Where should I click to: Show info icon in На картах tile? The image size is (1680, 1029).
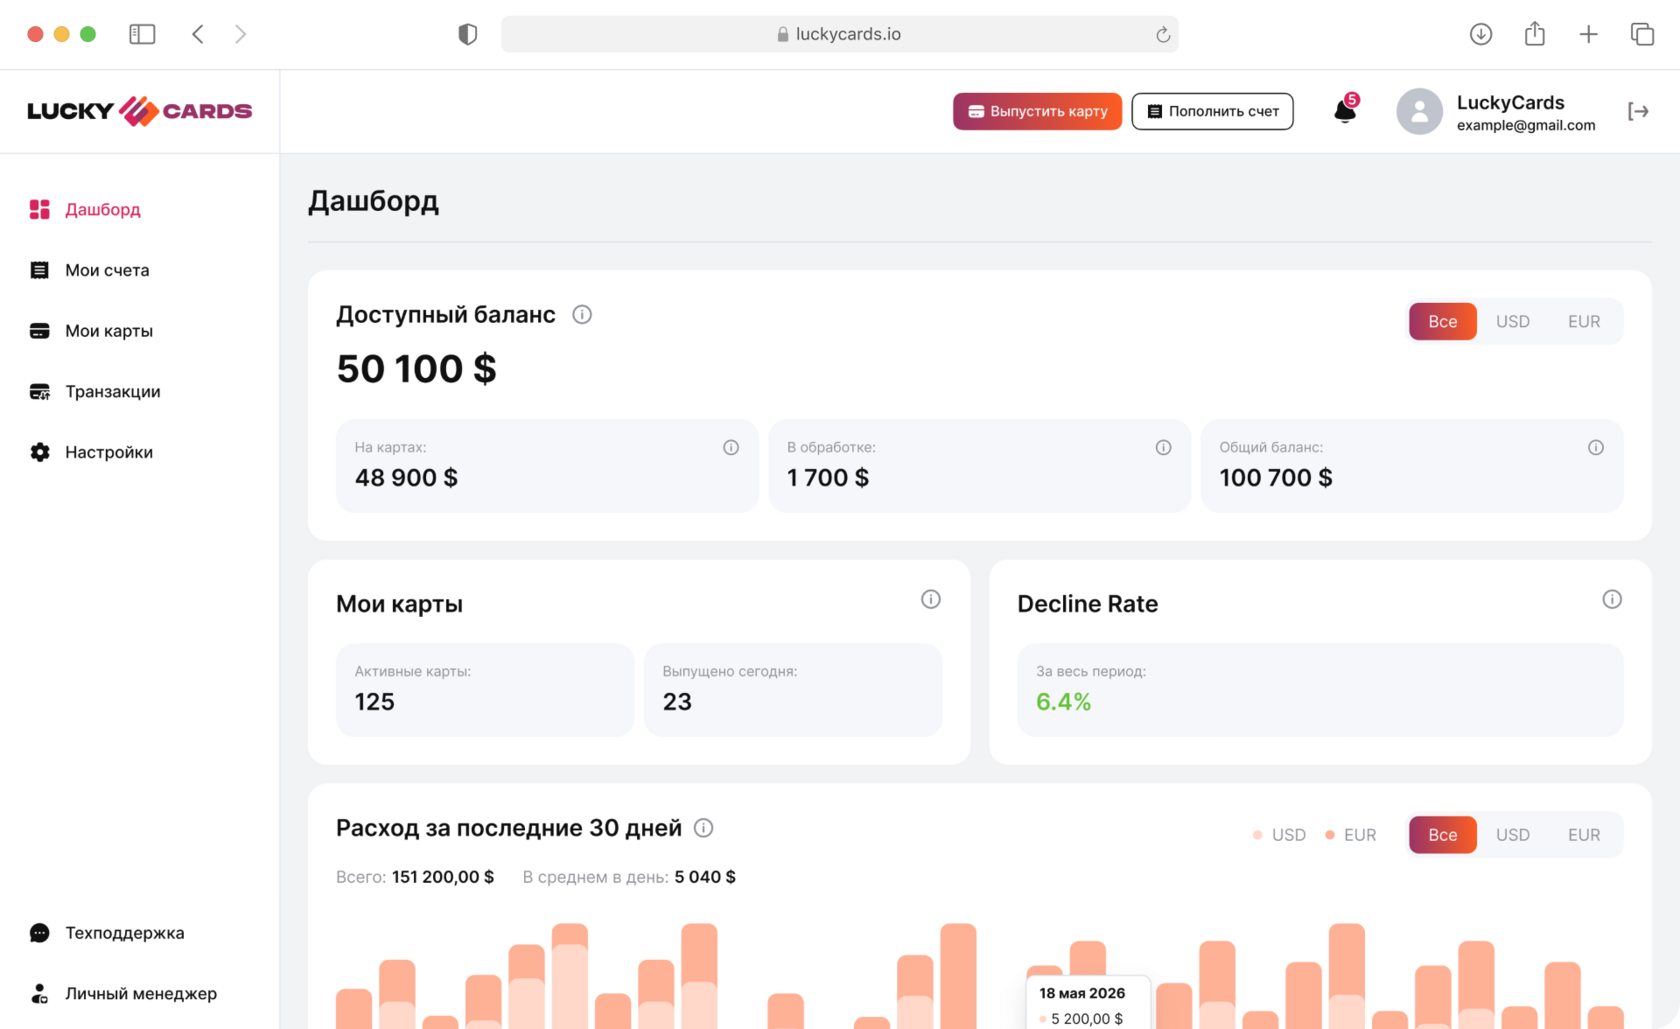point(731,447)
